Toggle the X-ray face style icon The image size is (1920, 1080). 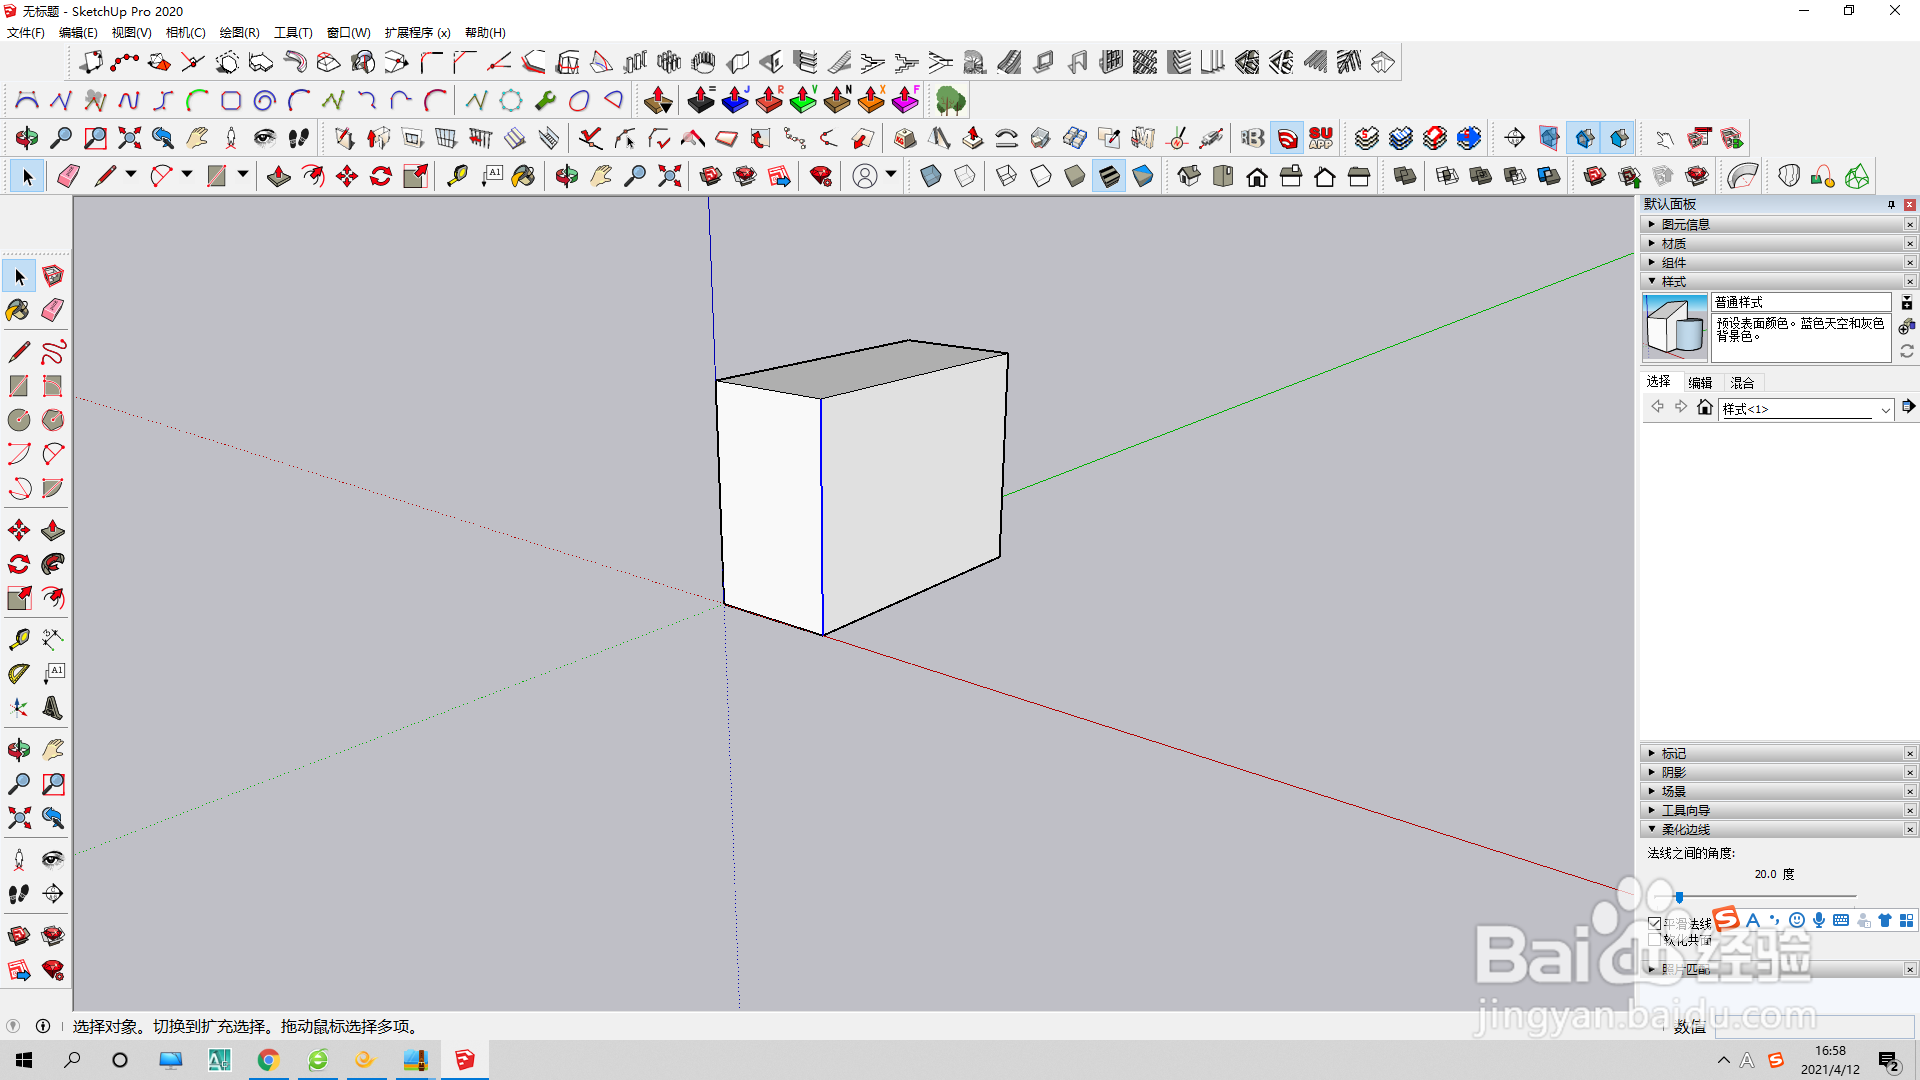930,177
